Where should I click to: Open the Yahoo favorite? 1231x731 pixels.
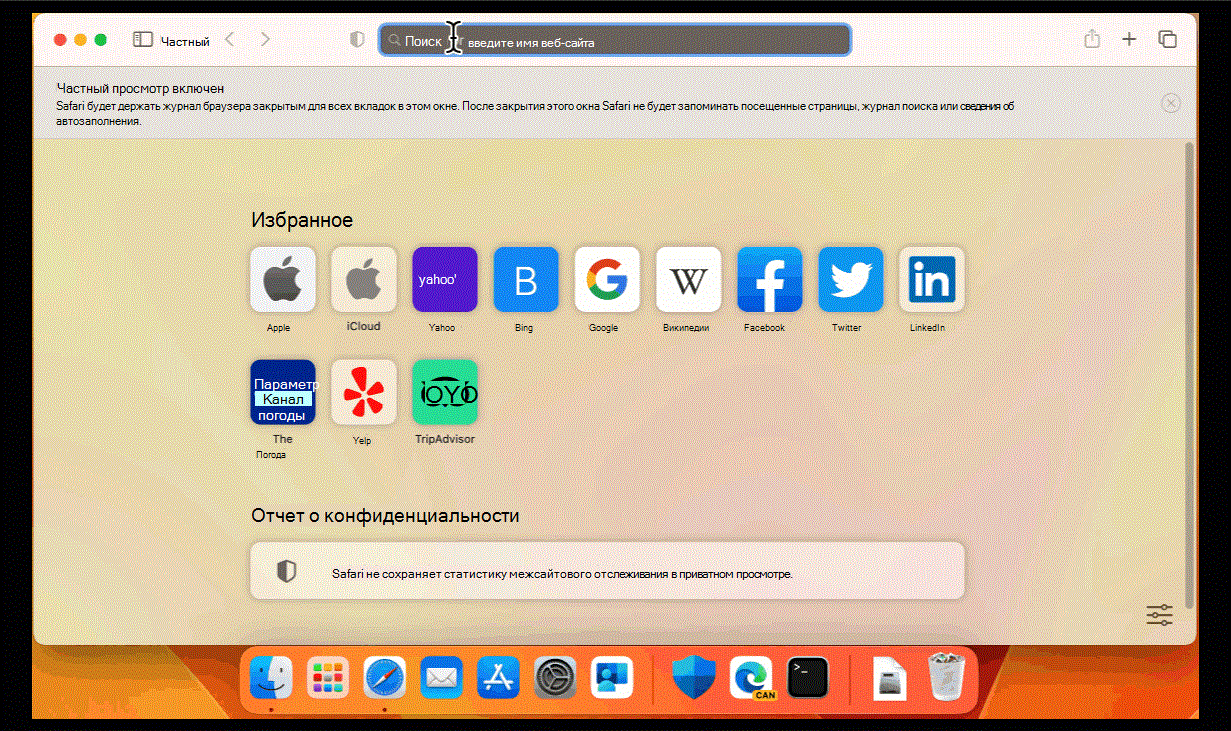coord(445,280)
